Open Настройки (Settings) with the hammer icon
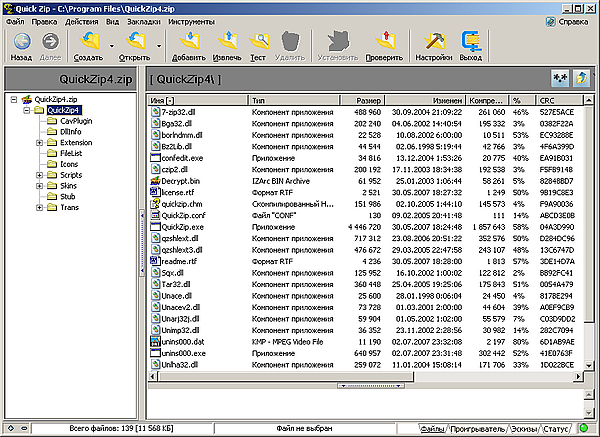This screenshot has height=437, width=600. pos(435,40)
